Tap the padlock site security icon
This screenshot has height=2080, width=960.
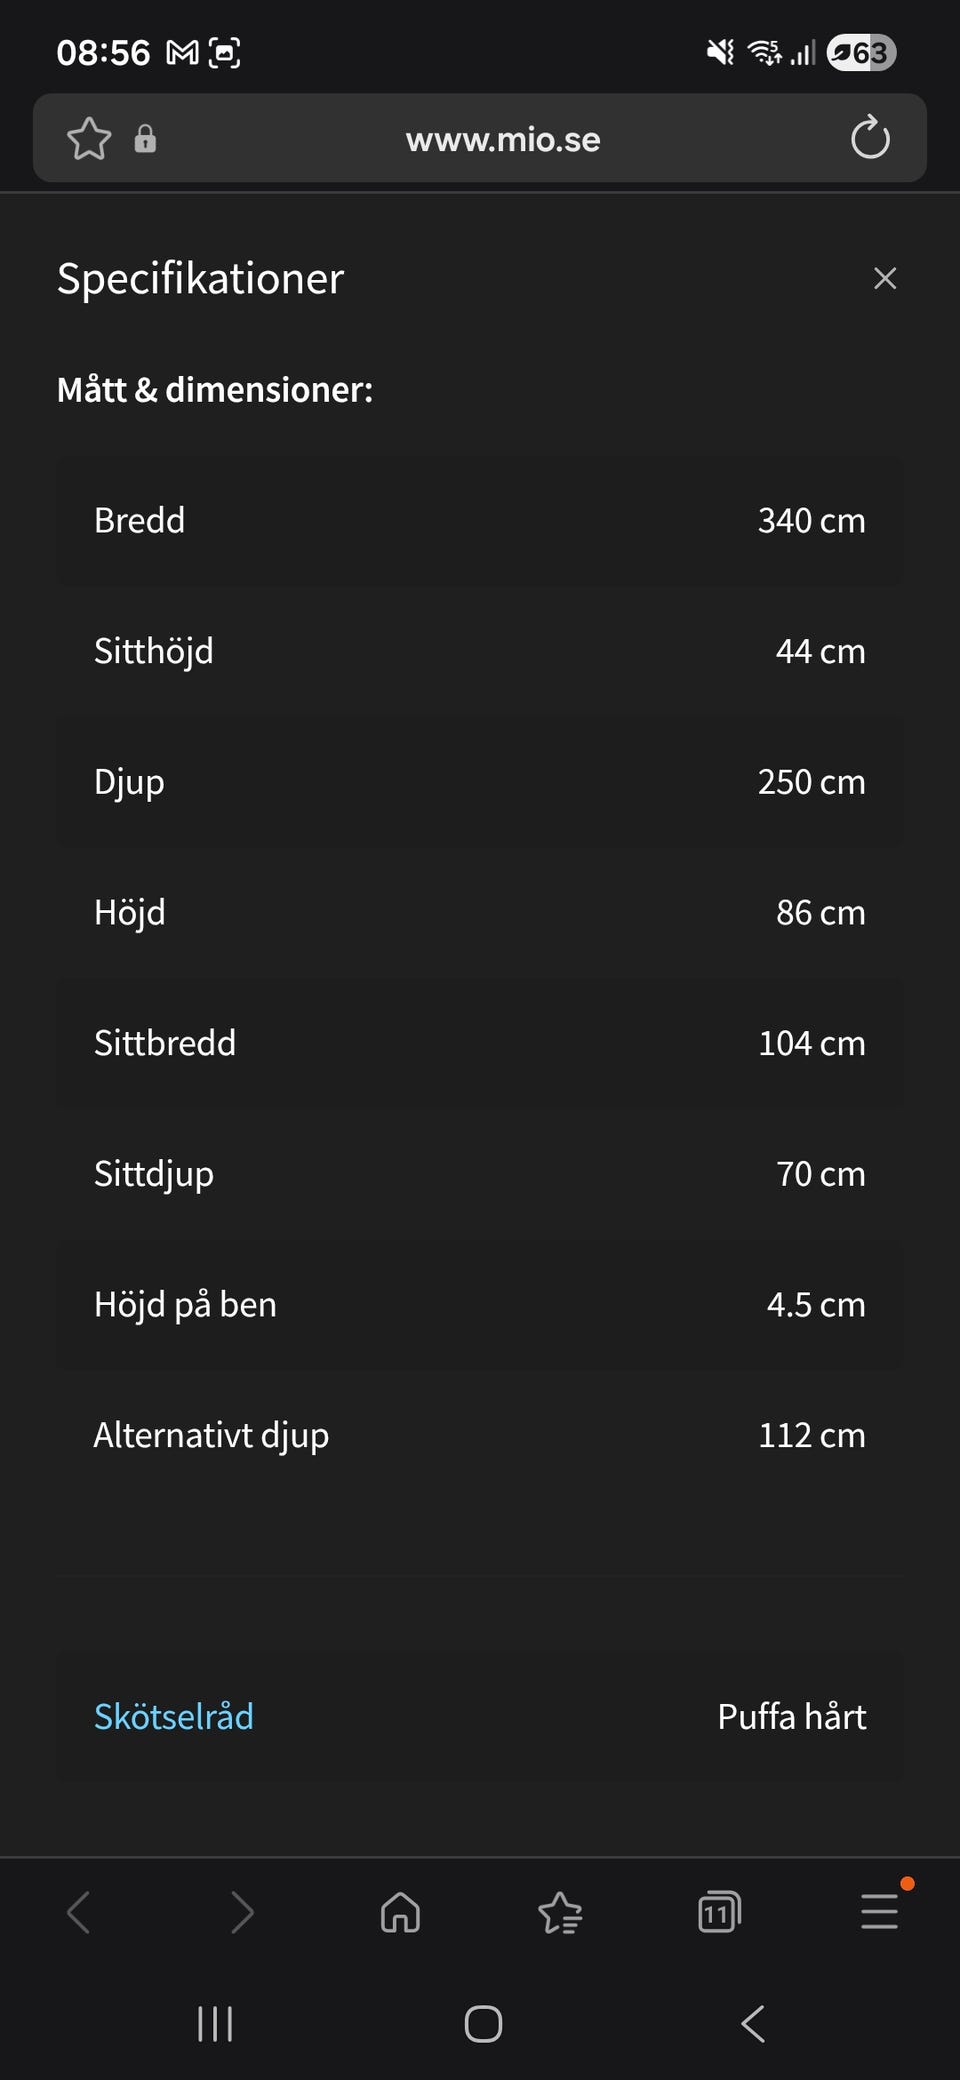[x=145, y=139]
